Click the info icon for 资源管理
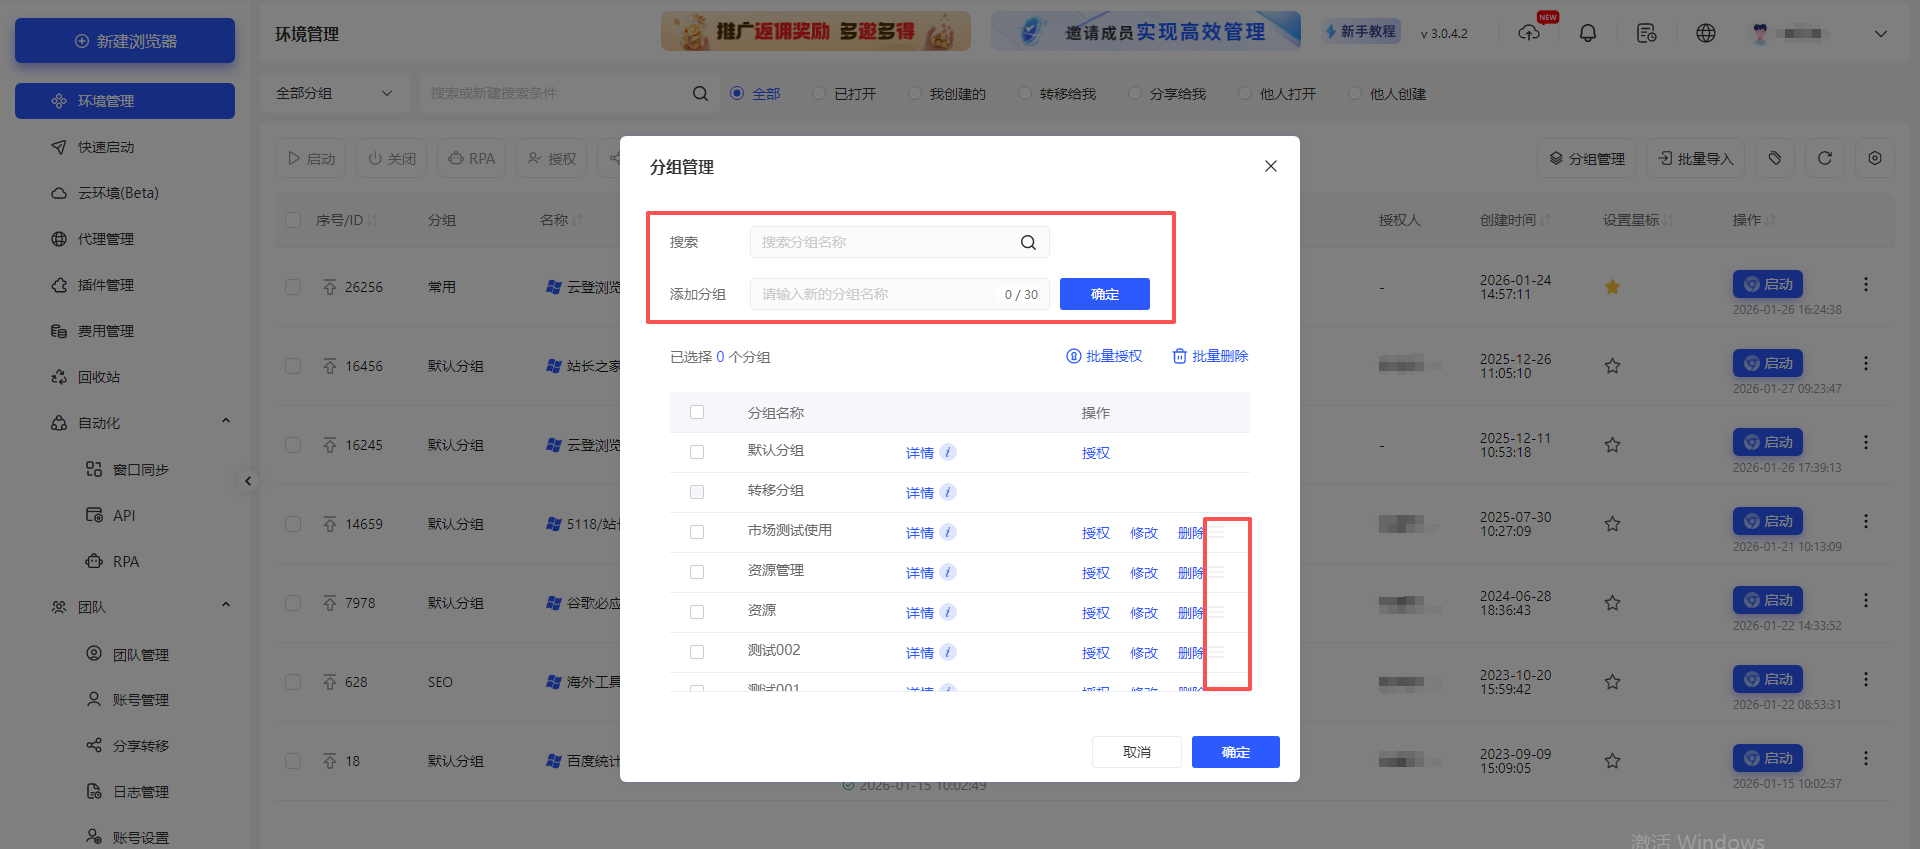This screenshot has height=849, width=1920. pos(948,572)
